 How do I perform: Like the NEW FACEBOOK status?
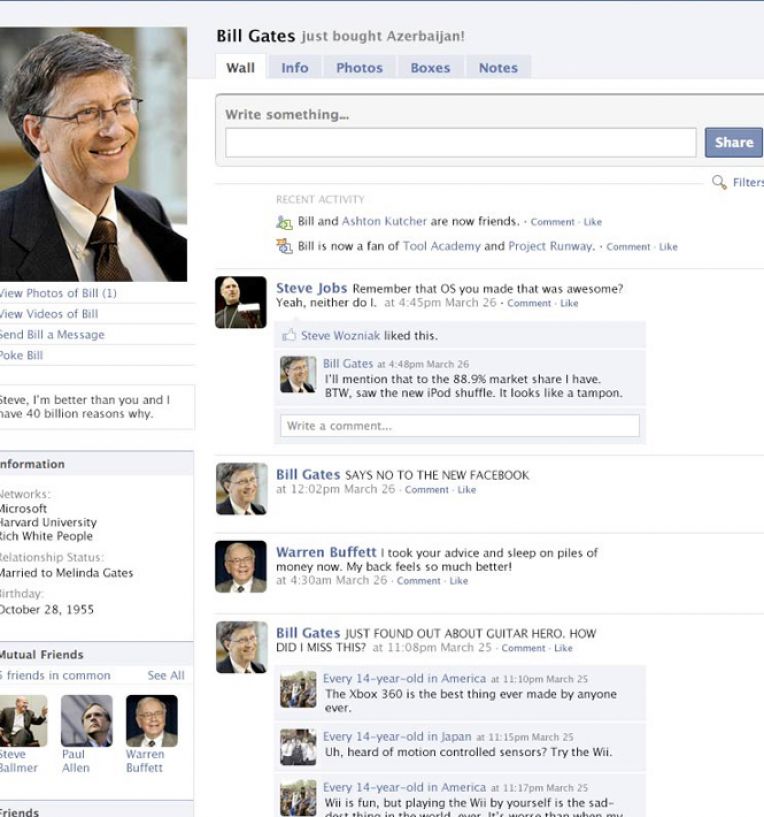coord(466,490)
